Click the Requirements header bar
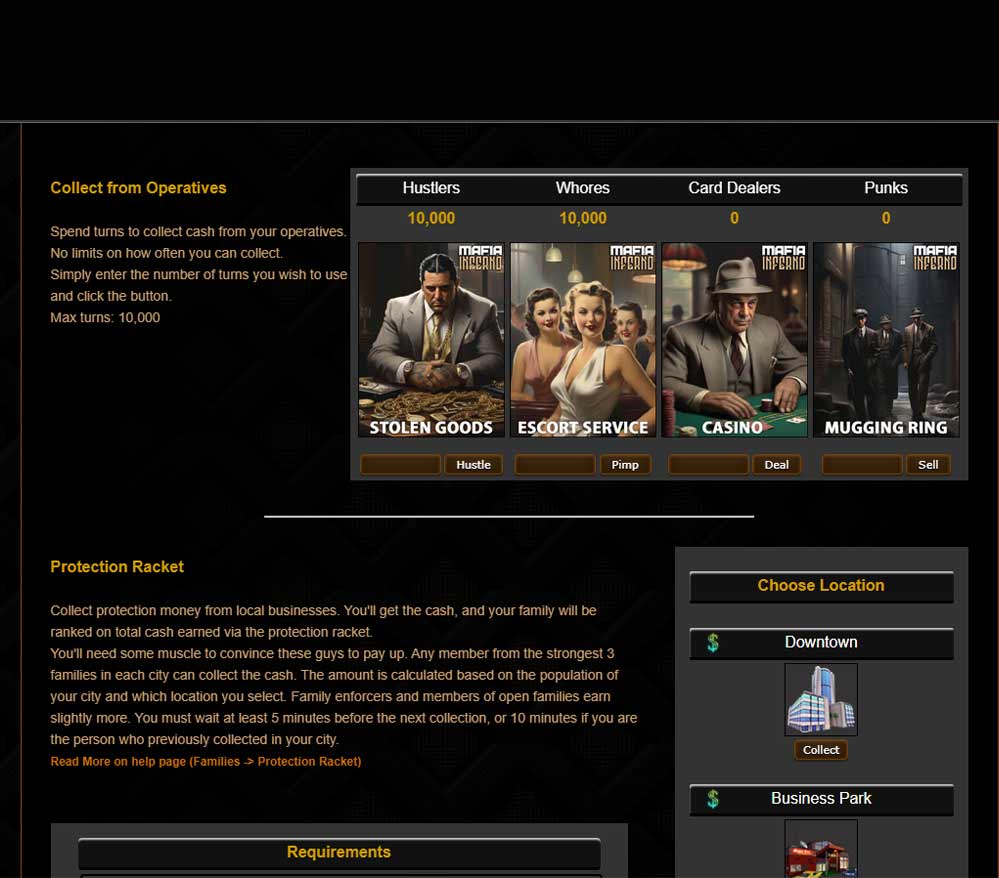This screenshot has width=999, height=878. (x=339, y=853)
